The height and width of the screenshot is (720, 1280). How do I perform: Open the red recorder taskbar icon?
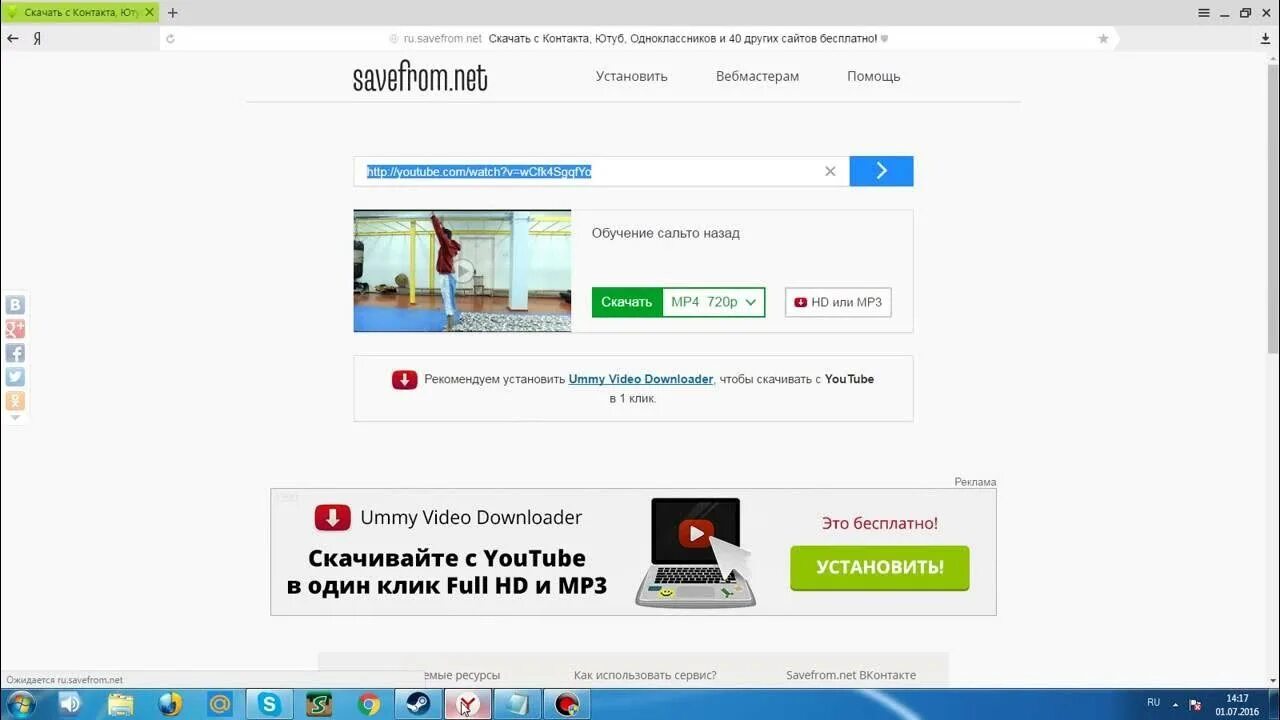point(567,704)
